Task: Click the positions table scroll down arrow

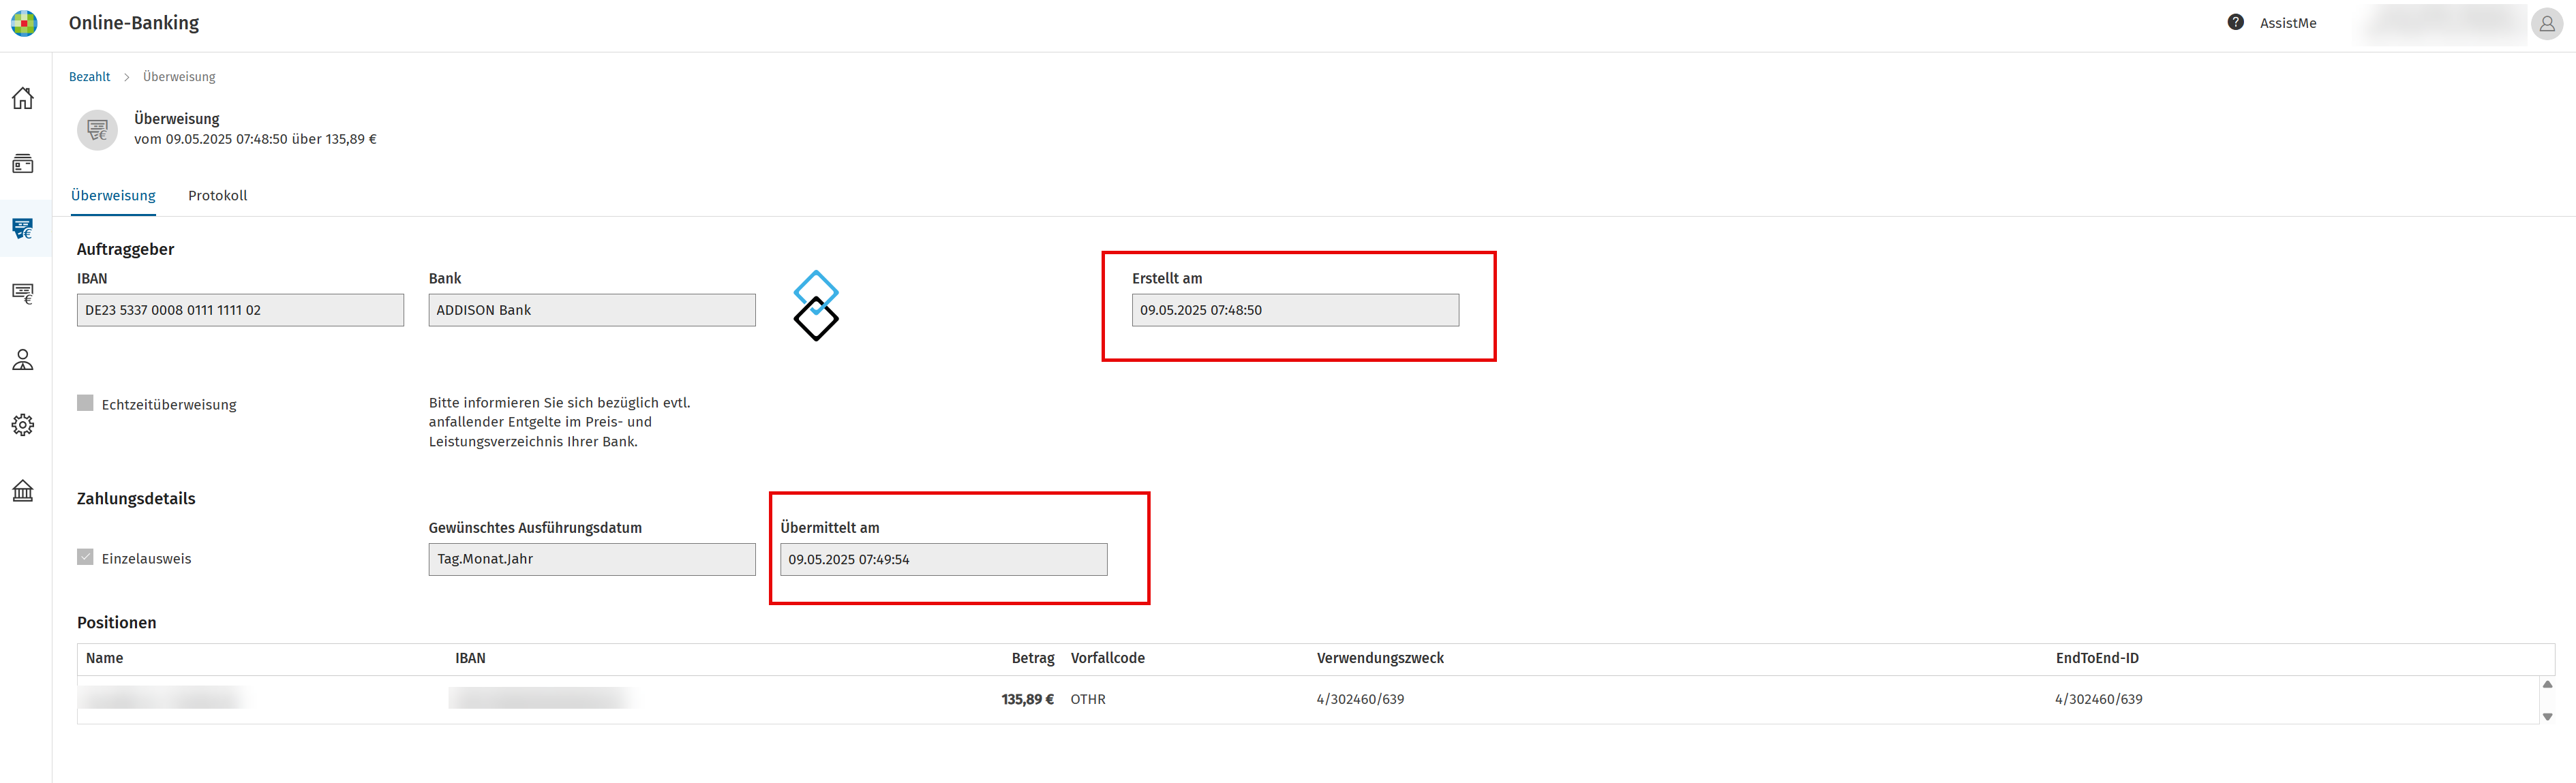Action: pos(2547,716)
